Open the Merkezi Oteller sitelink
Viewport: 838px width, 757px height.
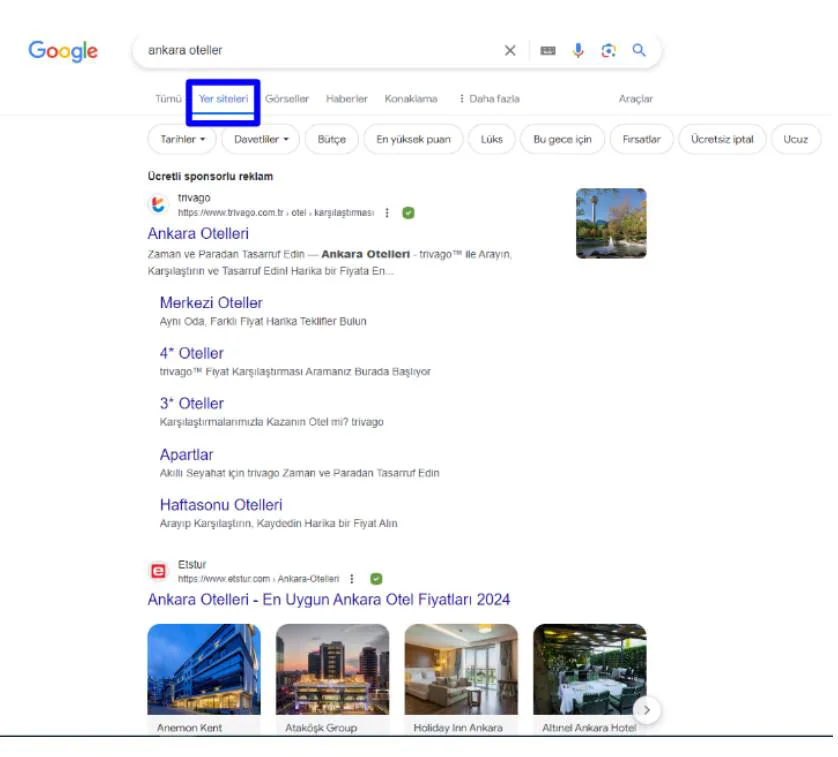pos(211,303)
